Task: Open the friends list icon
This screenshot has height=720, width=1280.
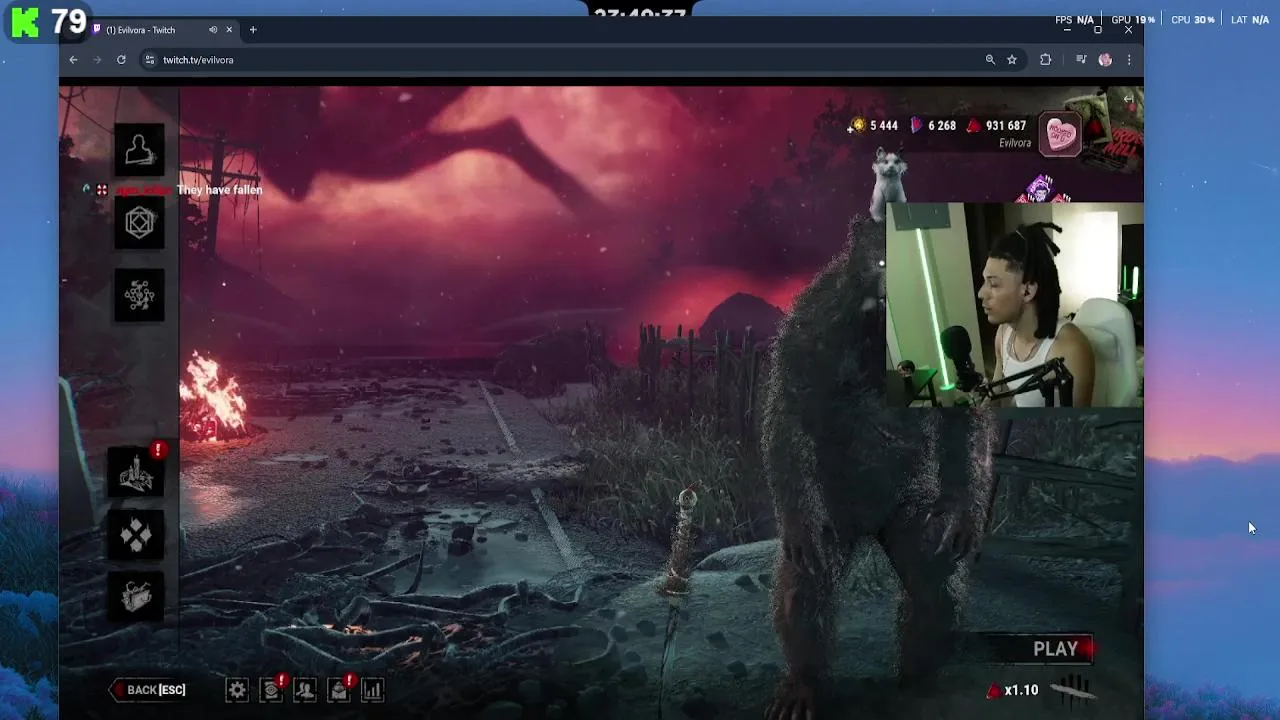Action: [305, 690]
